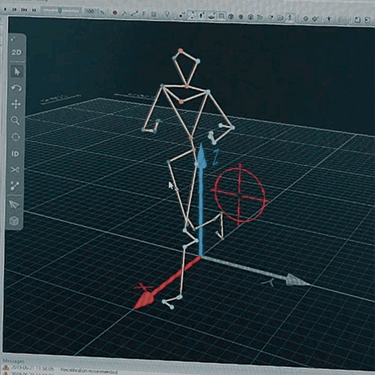Start capture with the red record button
Viewport: 375px width, 375px height.
pyautogui.click(x=115, y=13)
